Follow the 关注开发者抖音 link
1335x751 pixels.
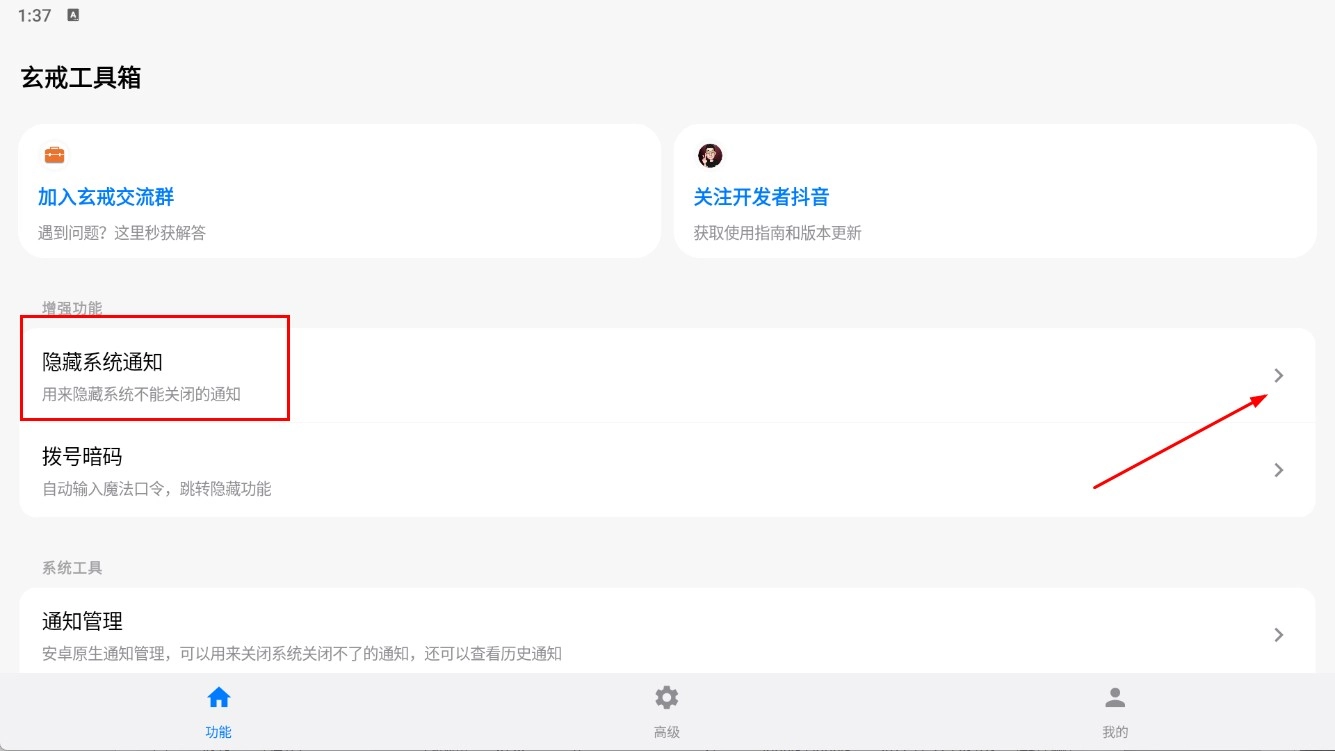pyautogui.click(x=761, y=197)
